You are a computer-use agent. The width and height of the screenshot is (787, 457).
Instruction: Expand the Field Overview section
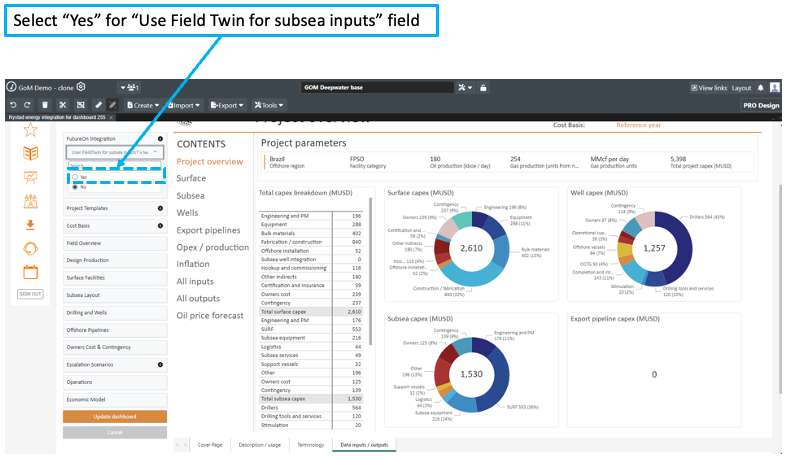point(114,243)
